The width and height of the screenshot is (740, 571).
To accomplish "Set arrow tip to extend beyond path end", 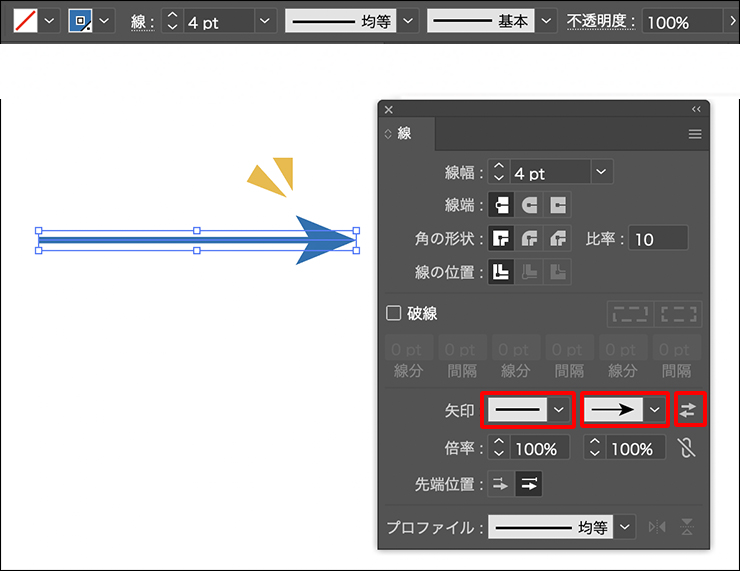I will tap(500, 485).
